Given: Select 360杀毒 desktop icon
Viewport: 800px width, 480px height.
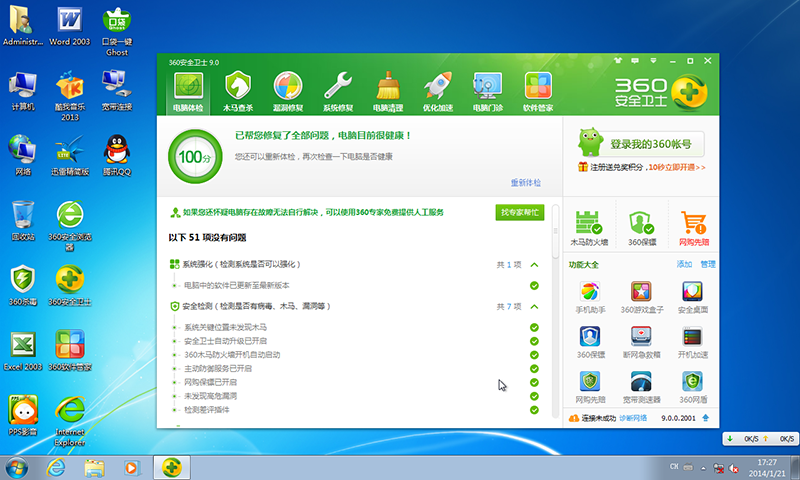Looking at the screenshot, I should (23, 285).
